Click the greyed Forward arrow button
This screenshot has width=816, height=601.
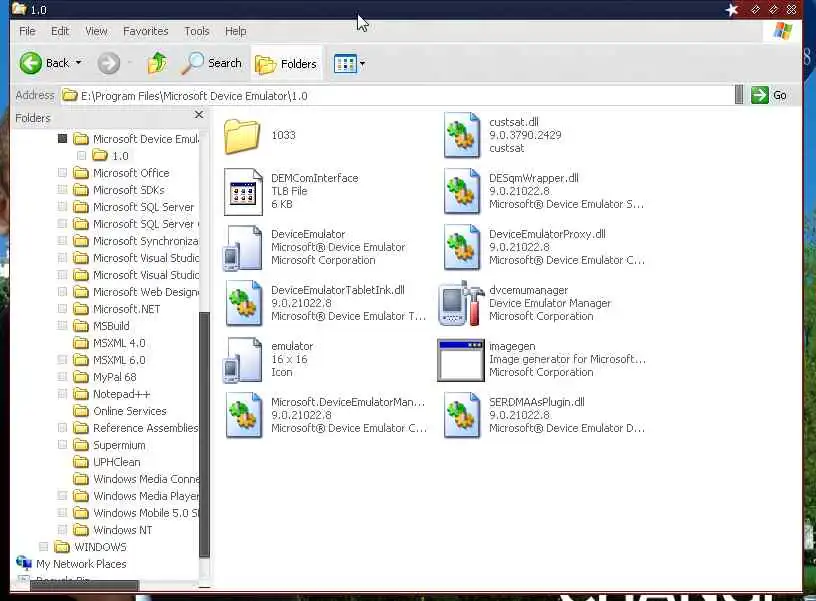(108, 63)
